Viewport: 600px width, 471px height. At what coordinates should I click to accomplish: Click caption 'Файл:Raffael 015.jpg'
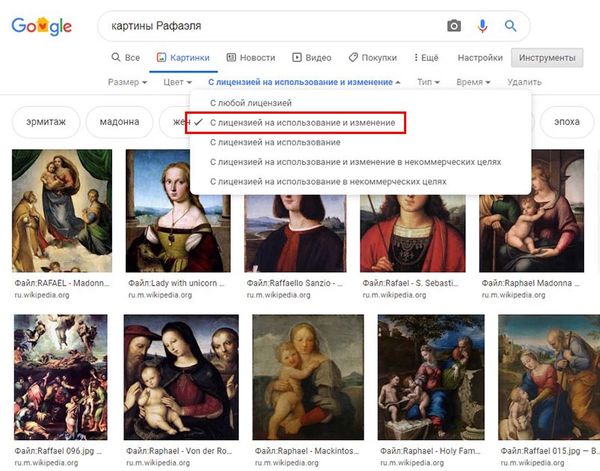[x=550, y=451]
